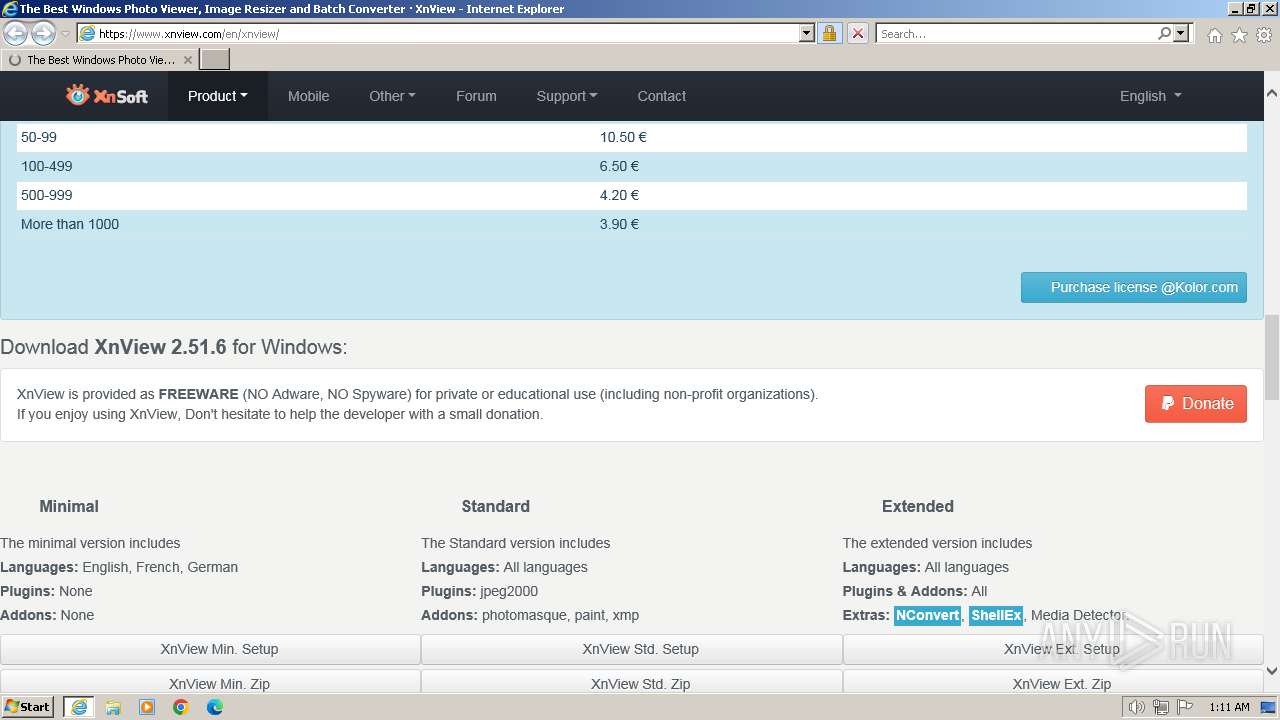Click the IE search input box

1015,33
